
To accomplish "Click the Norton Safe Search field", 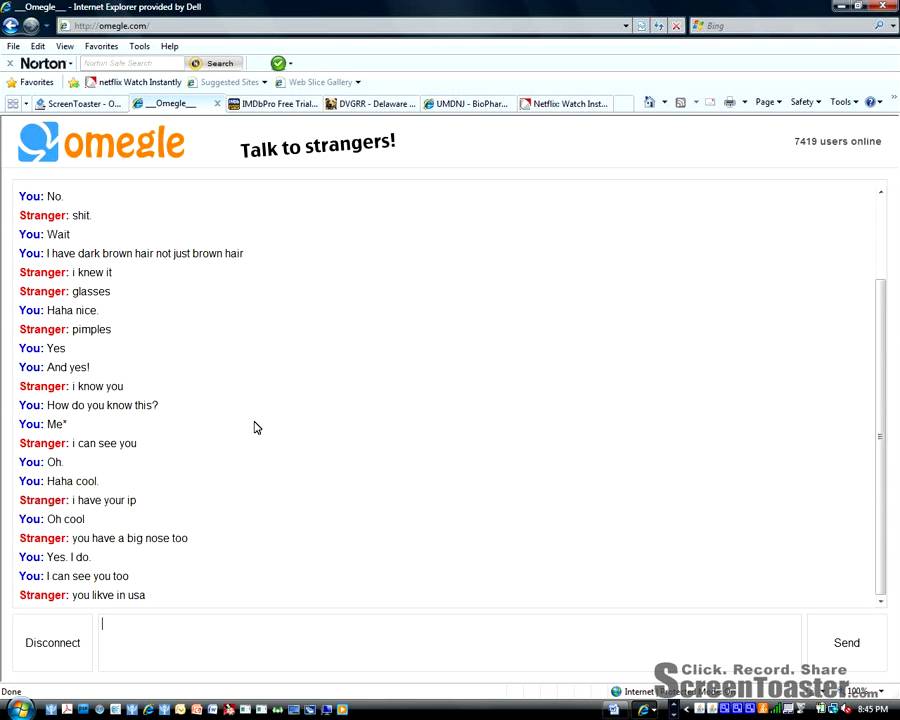I will pyautogui.click(x=132, y=63).
